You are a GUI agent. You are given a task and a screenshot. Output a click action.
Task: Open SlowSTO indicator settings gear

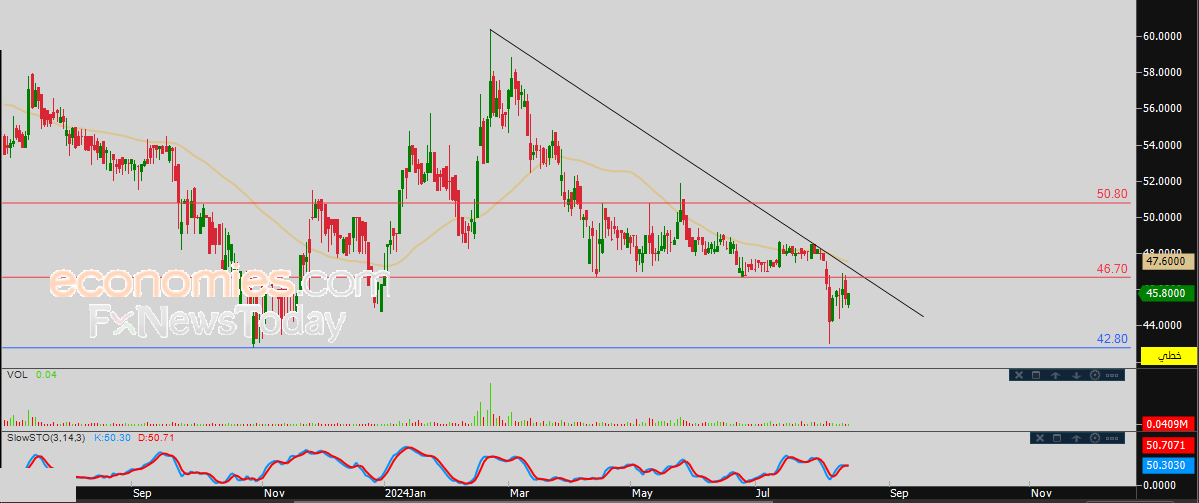(x=1096, y=438)
